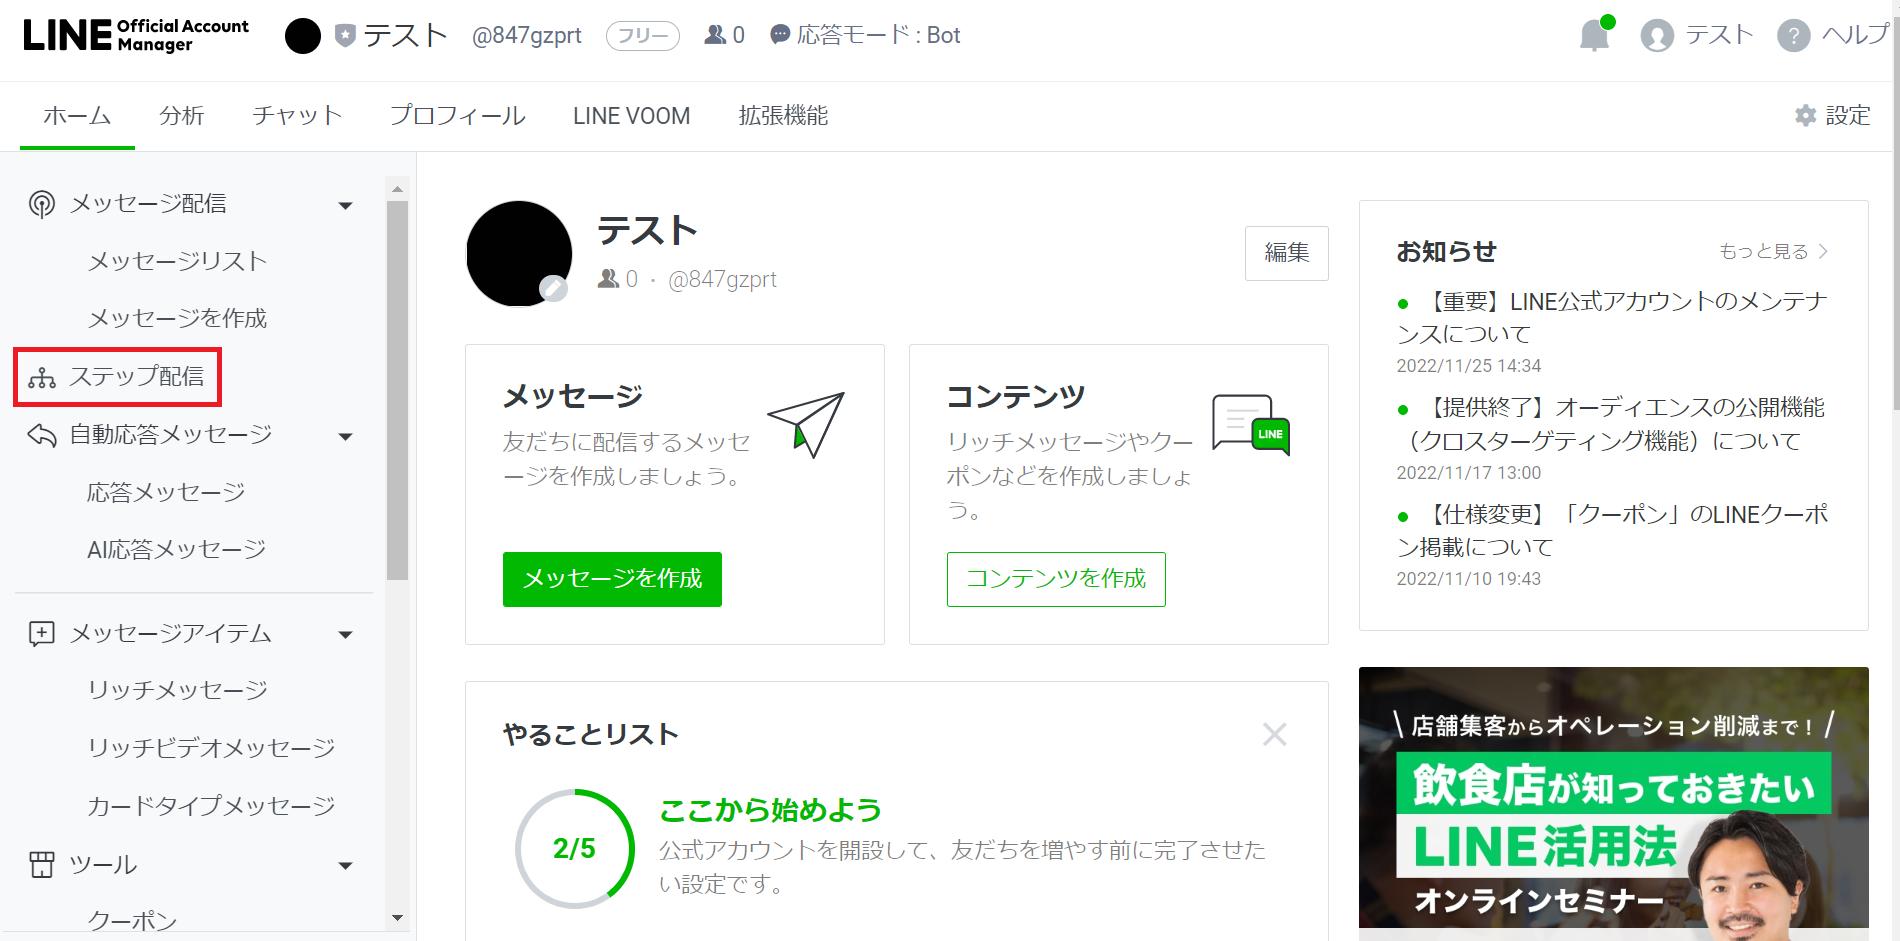The height and width of the screenshot is (941, 1900).
Task: Open リッチメッセージ in the sidebar
Action: pyautogui.click(x=178, y=691)
